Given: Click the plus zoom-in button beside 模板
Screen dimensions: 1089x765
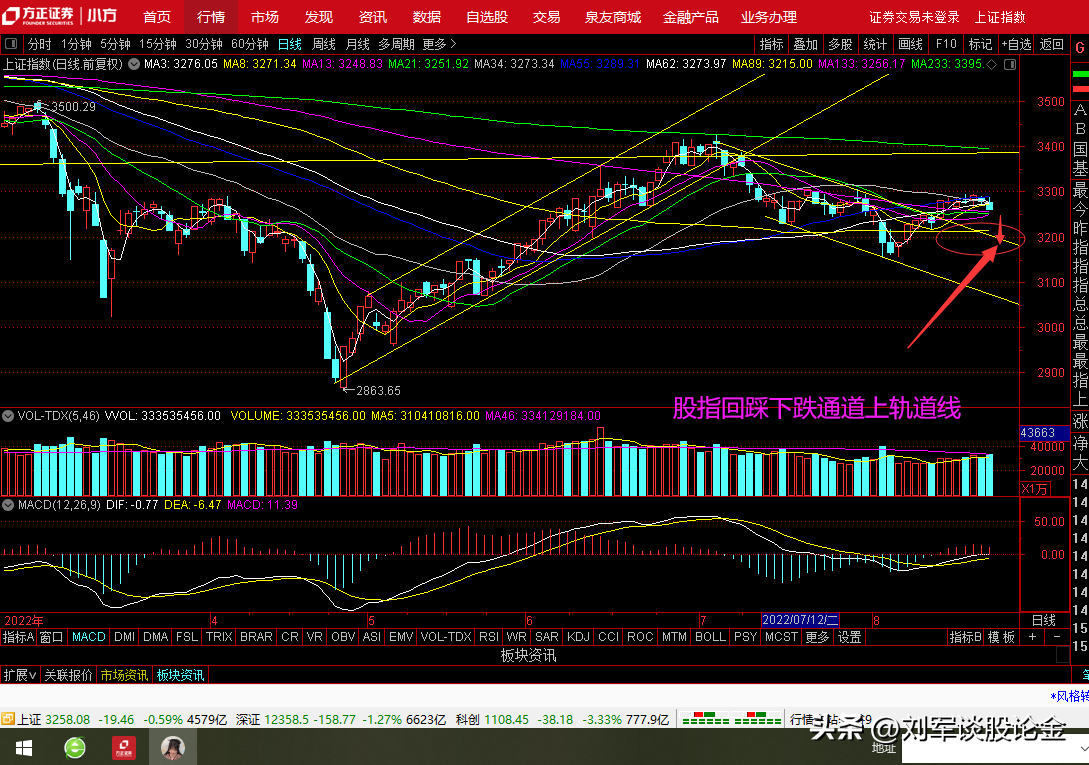Looking at the screenshot, I should (1034, 637).
